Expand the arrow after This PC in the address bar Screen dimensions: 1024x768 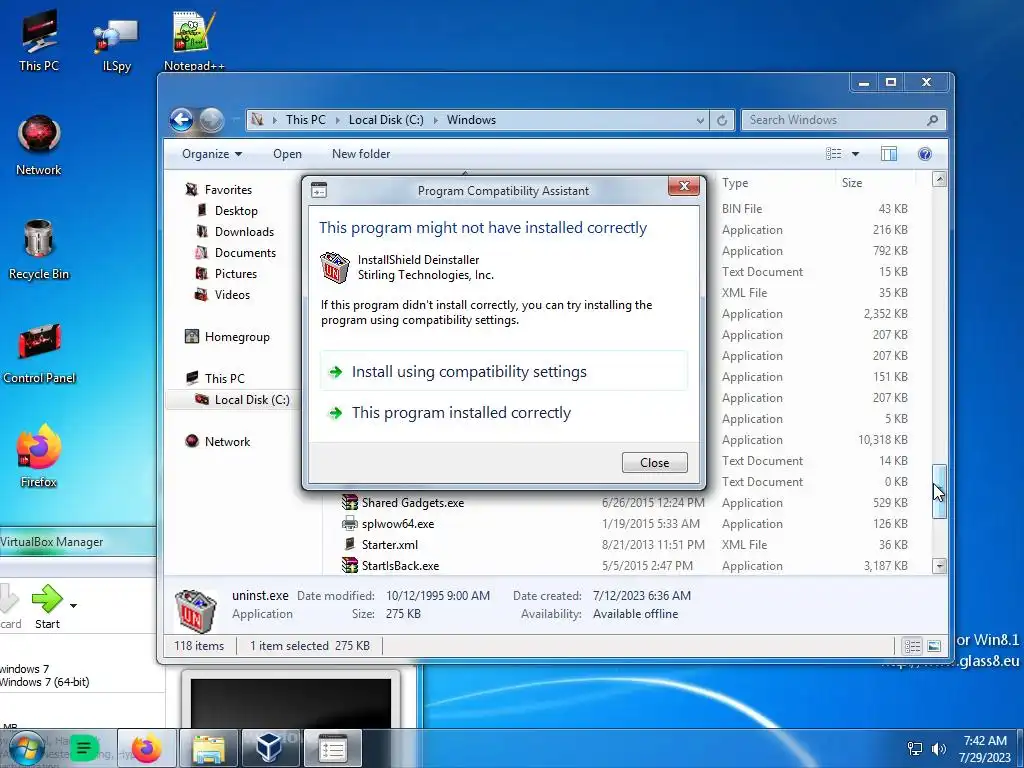pos(338,120)
